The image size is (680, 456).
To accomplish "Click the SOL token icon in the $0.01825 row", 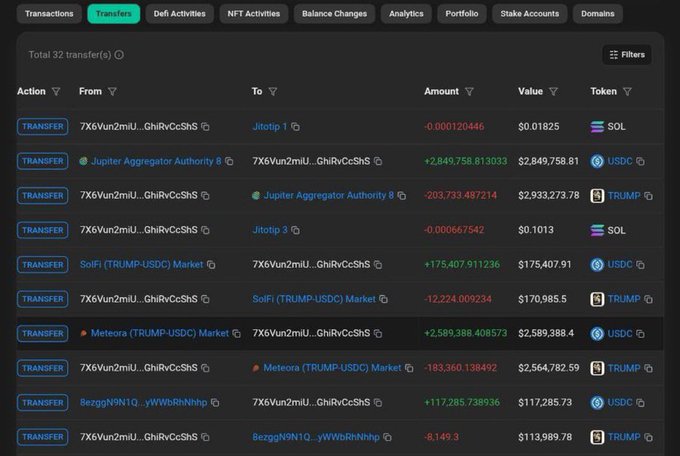I will pyautogui.click(x=597, y=127).
